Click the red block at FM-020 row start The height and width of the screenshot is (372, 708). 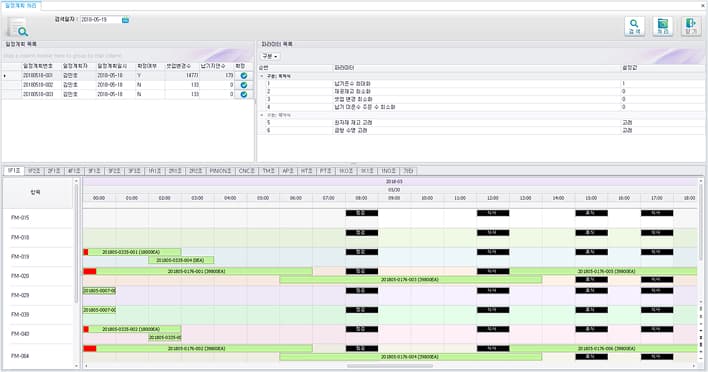point(90,271)
